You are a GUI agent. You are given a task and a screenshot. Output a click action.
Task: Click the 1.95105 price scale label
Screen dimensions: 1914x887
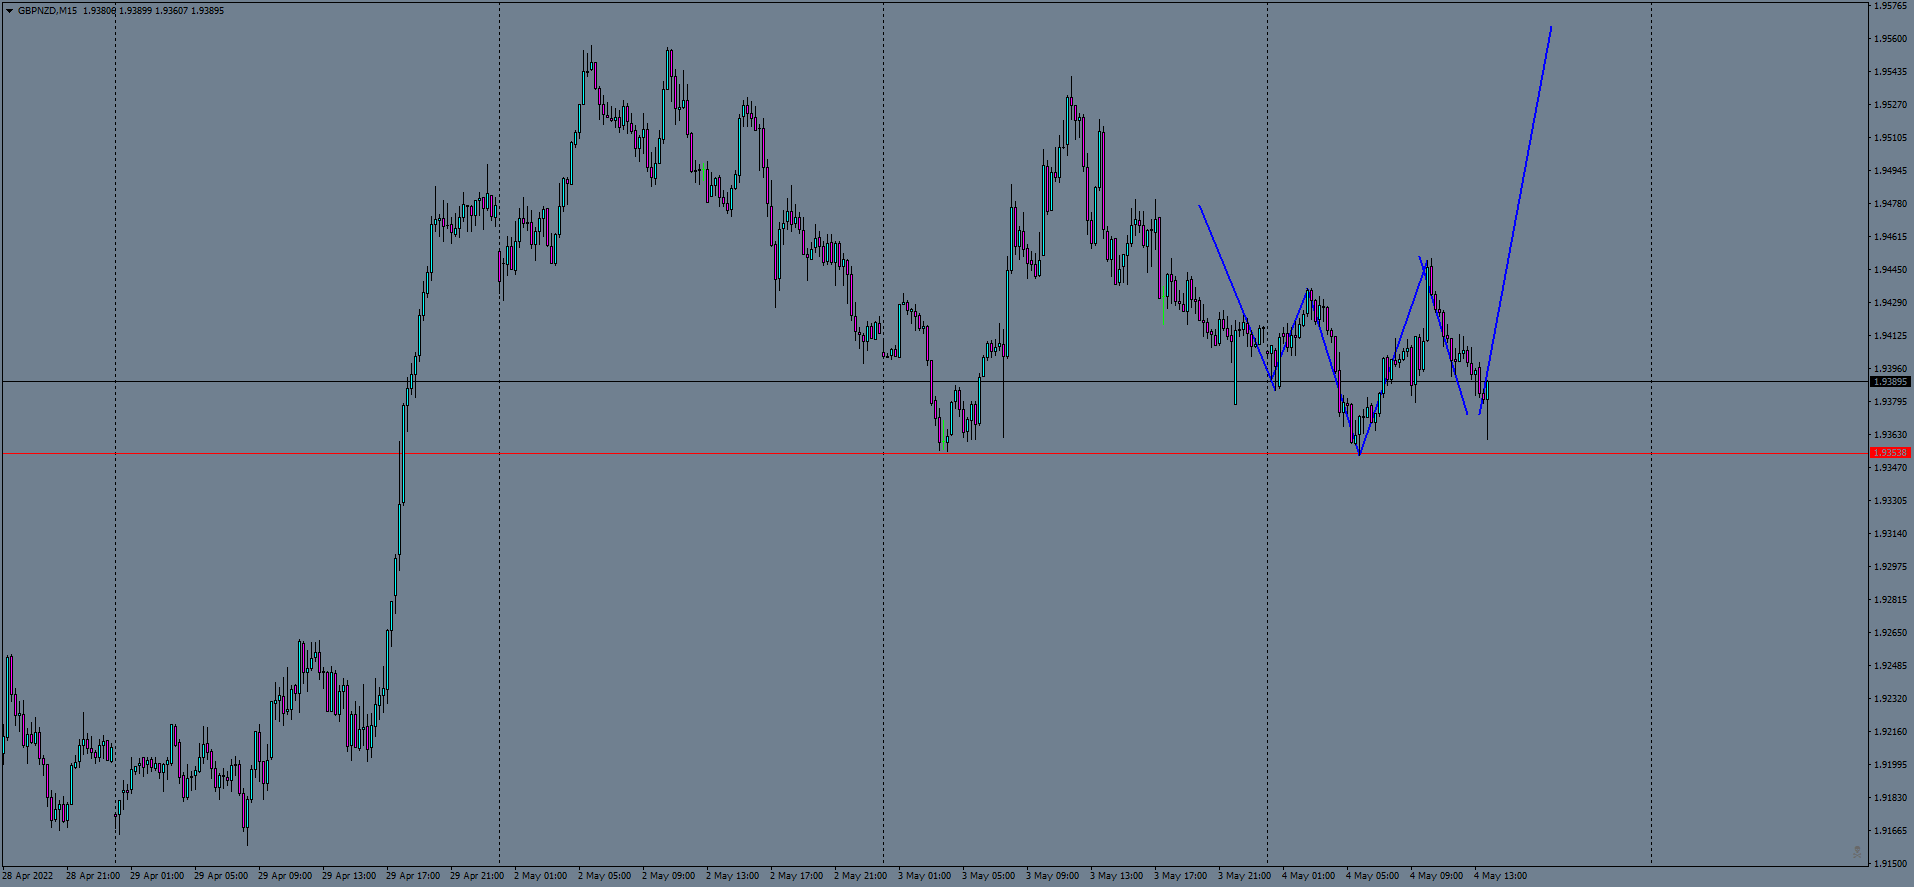coord(1890,138)
